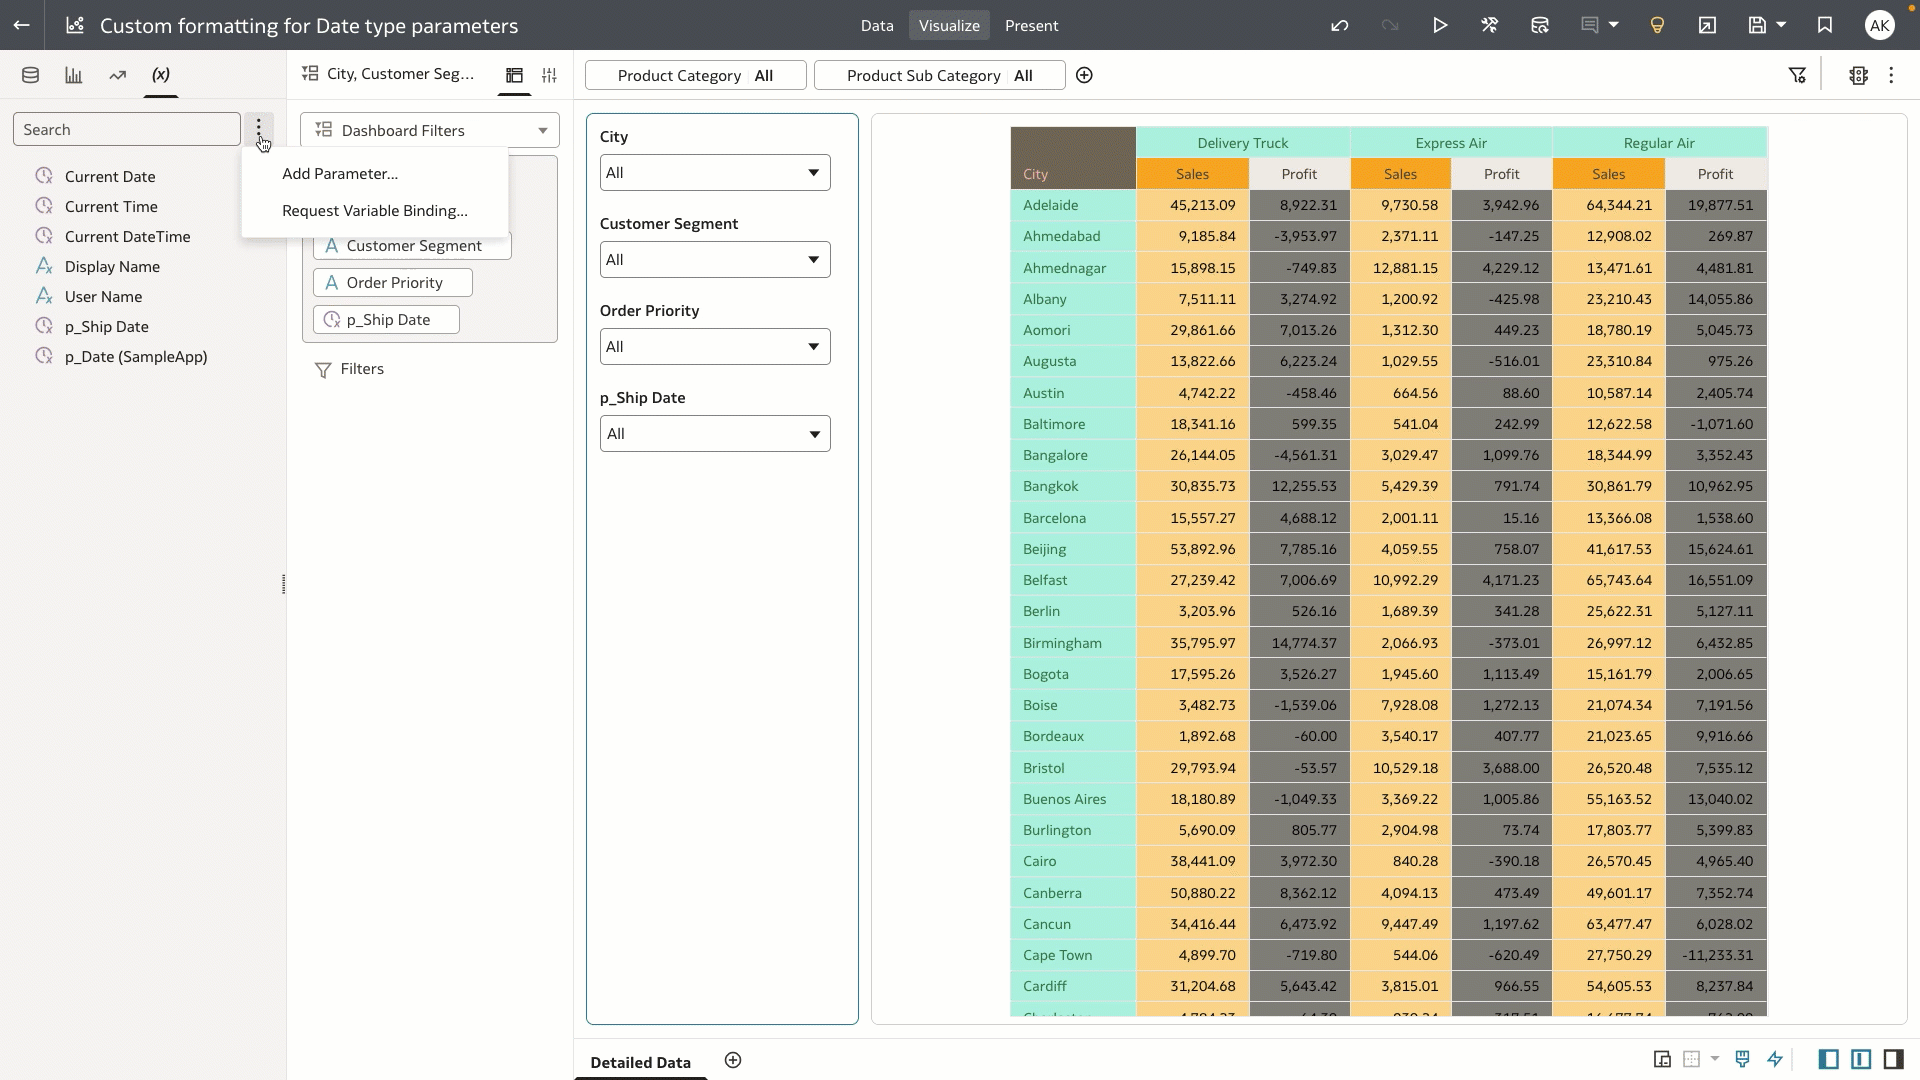
Task: Open the p_Ship Date dropdown
Action: (713, 433)
